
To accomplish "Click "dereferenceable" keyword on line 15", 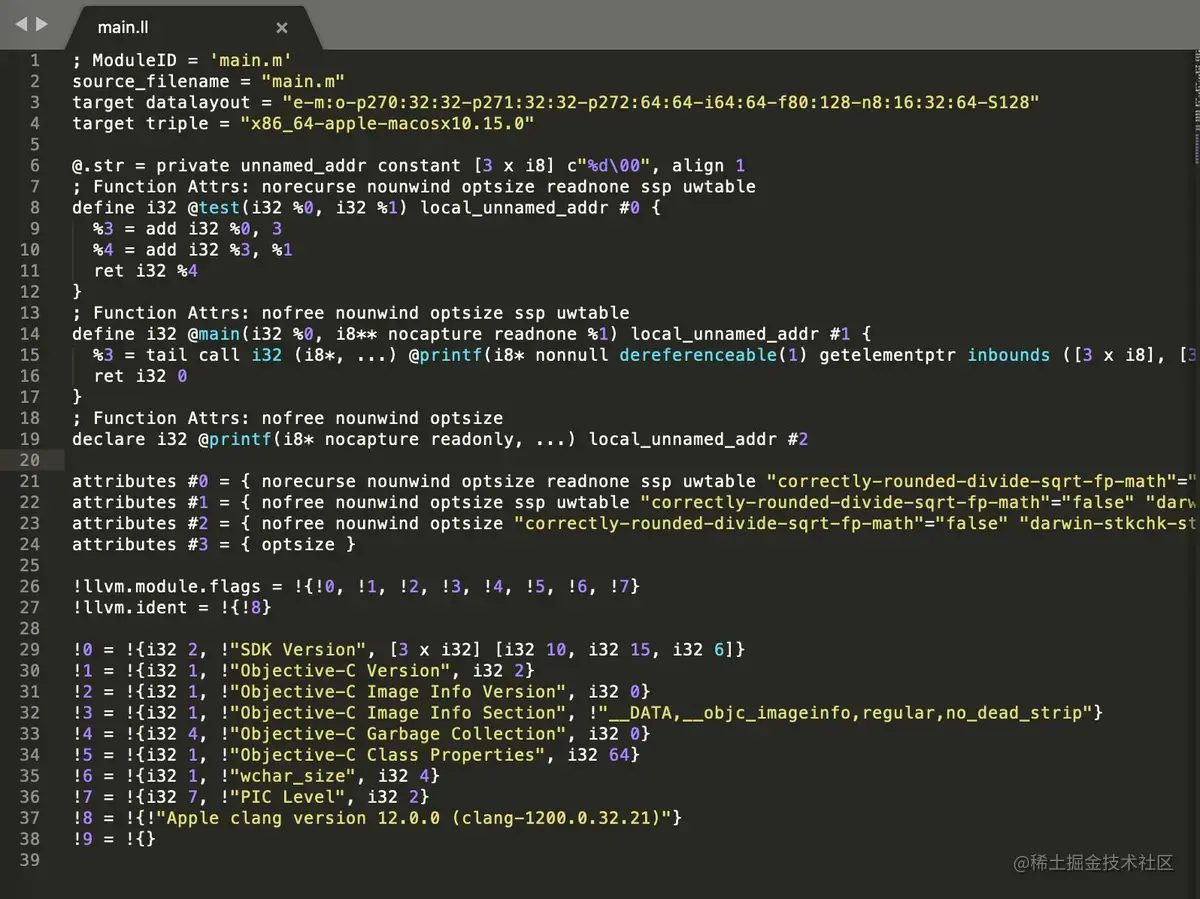I will [x=698, y=355].
